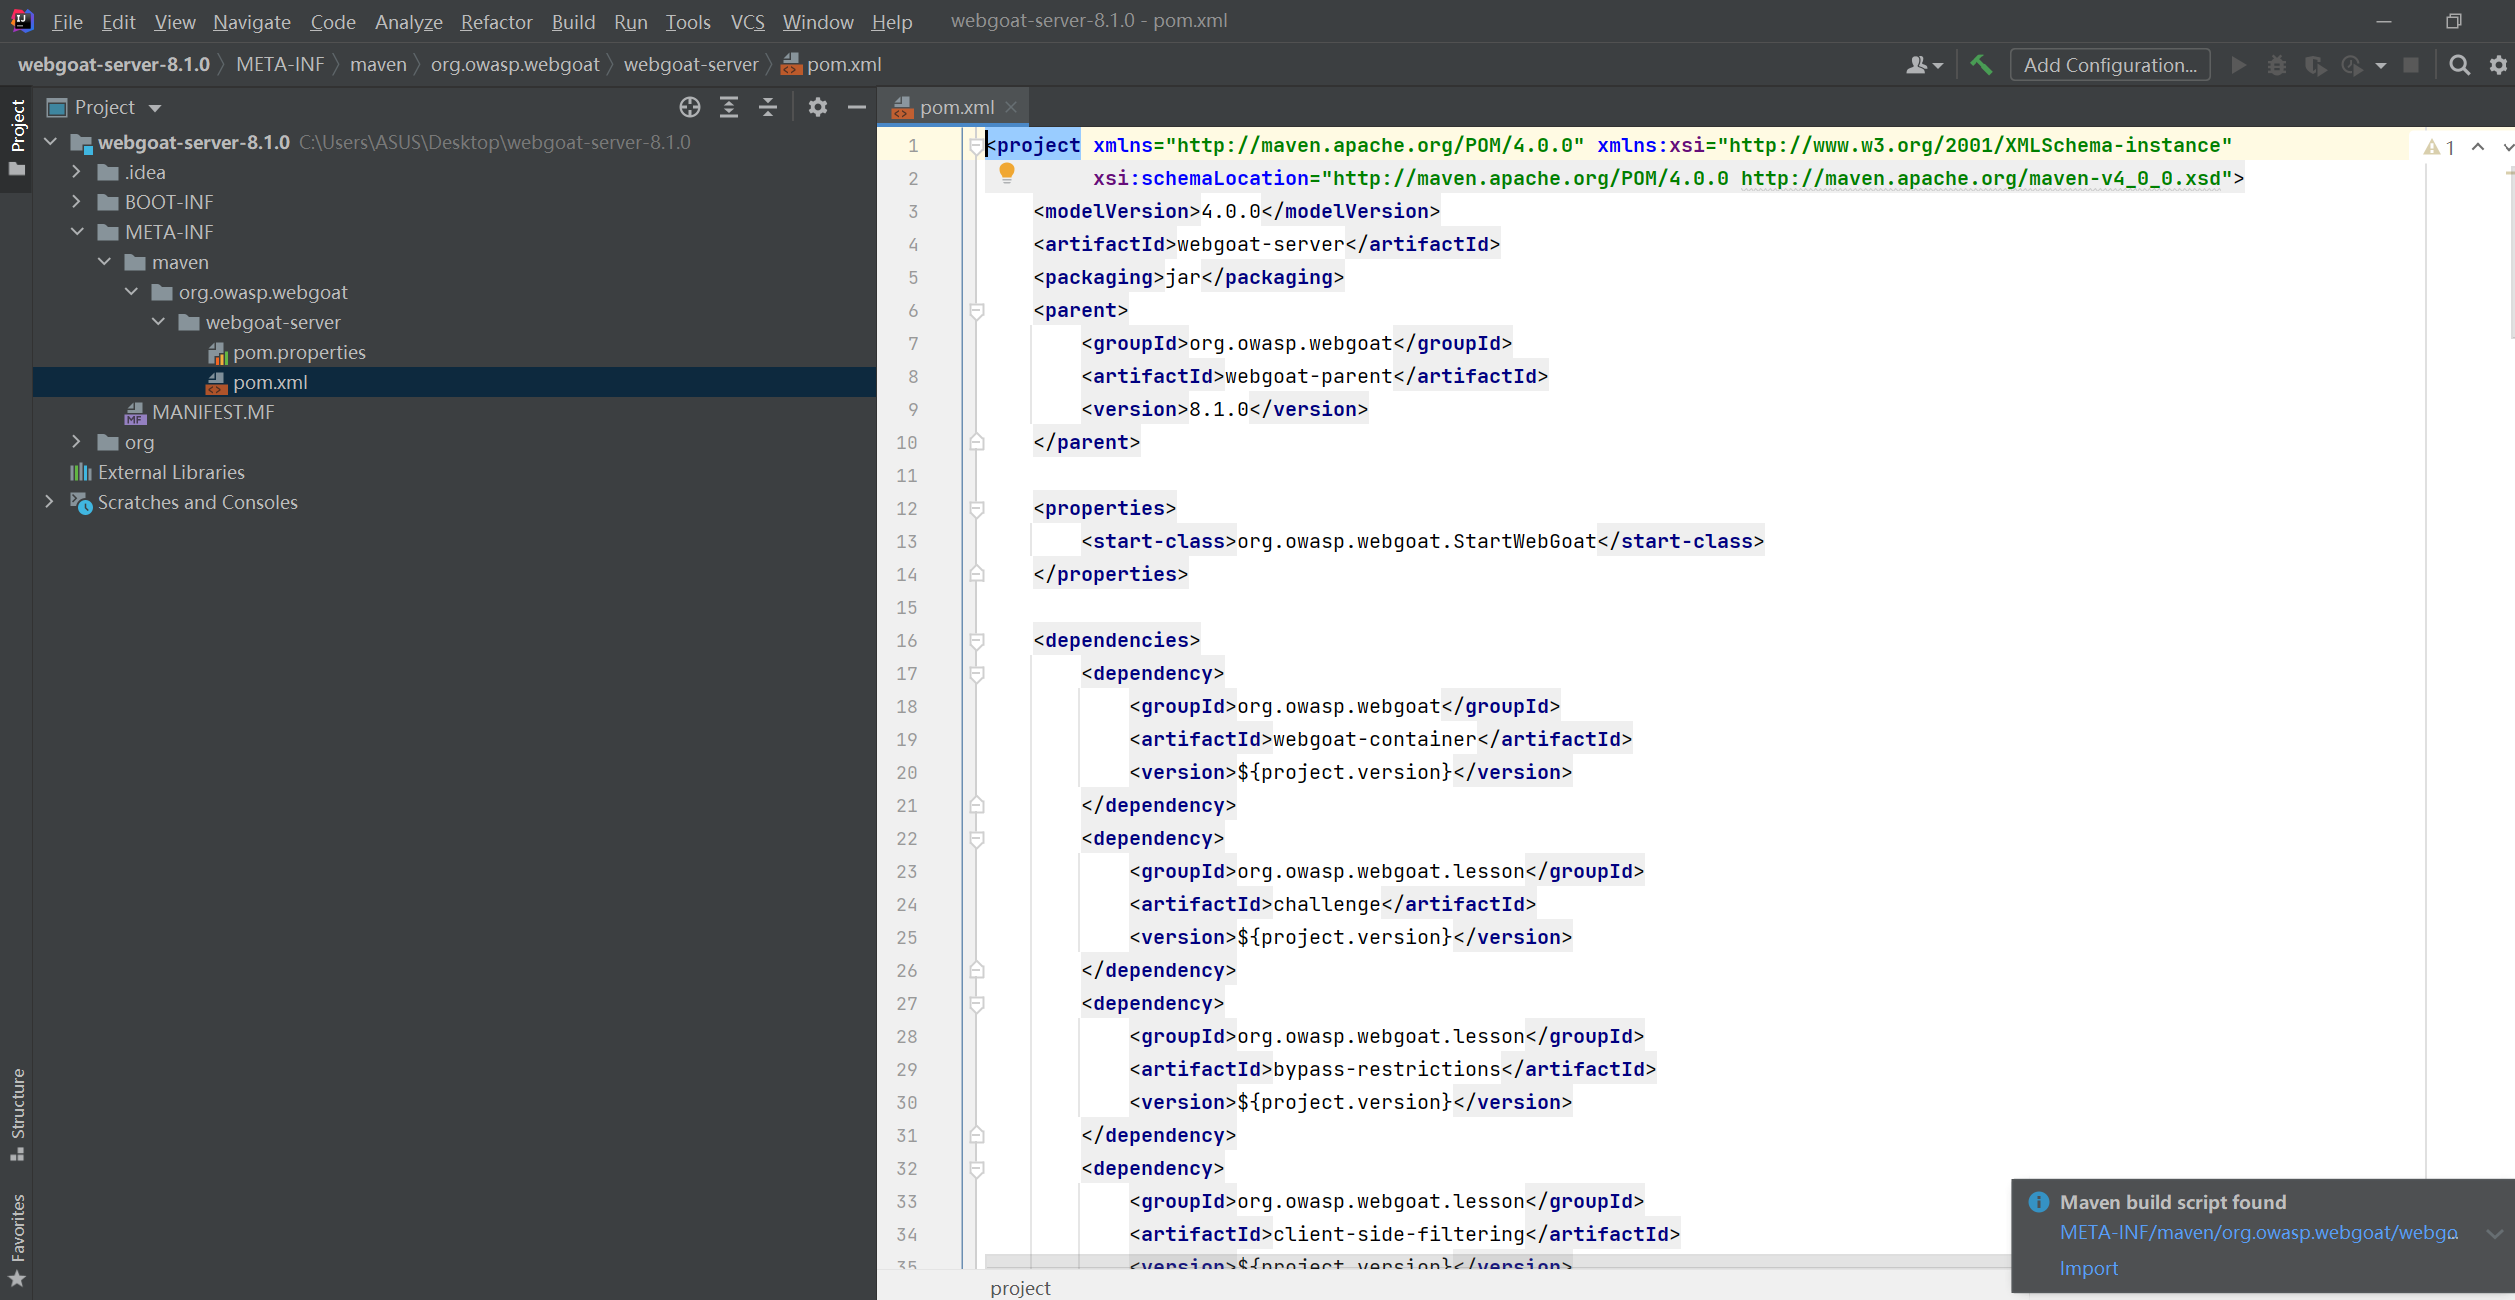Image resolution: width=2515 pixels, height=1300 pixels.
Task: Click line number 13 in the gutter
Action: click(x=906, y=541)
